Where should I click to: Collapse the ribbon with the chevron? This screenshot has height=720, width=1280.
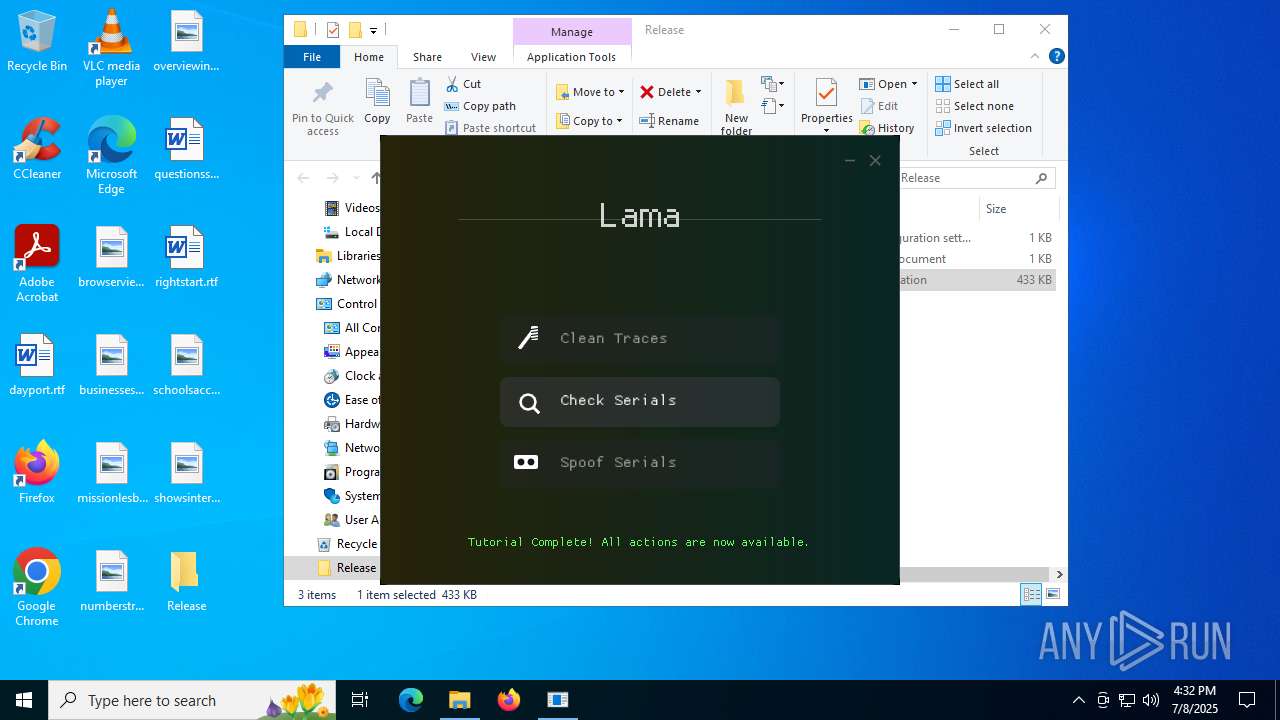coord(1035,57)
